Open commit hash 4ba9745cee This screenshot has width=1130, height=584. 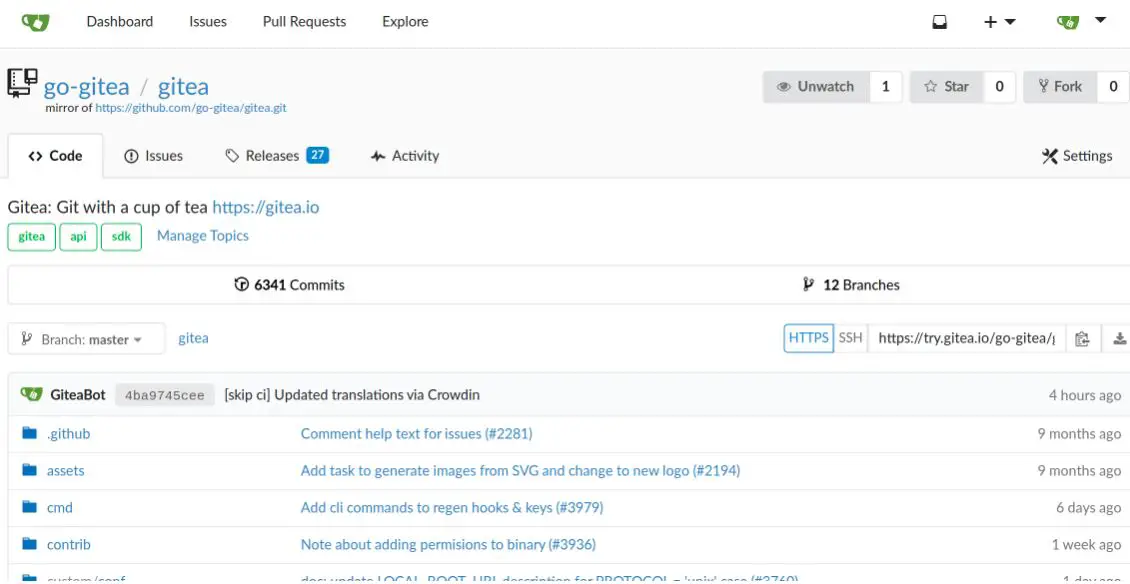pos(165,394)
